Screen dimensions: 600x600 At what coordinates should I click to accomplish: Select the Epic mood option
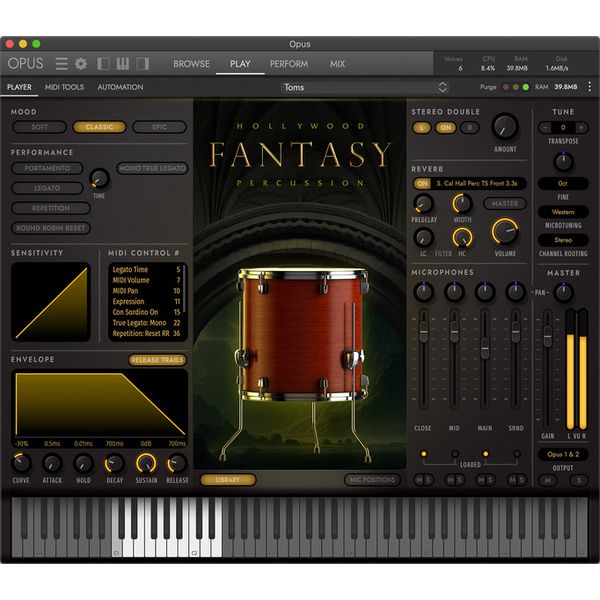(160, 127)
